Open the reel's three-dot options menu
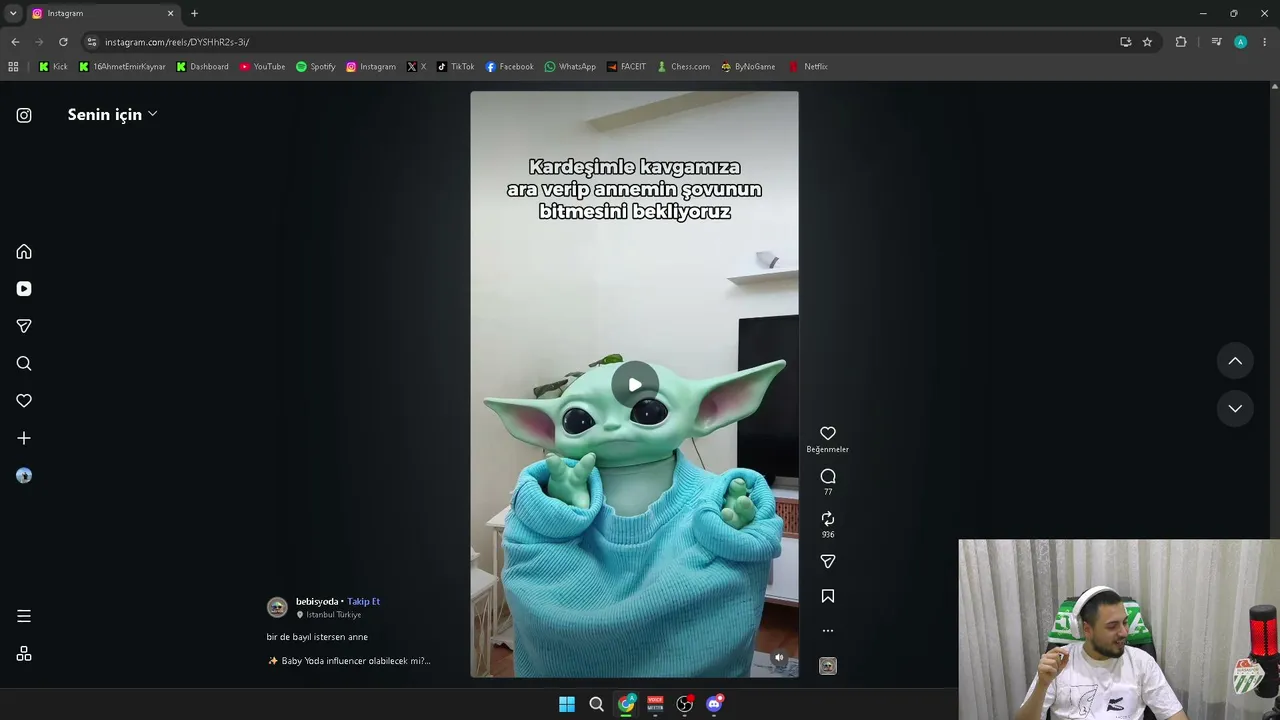The height and width of the screenshot is (720, 1280). click(828, 631)
